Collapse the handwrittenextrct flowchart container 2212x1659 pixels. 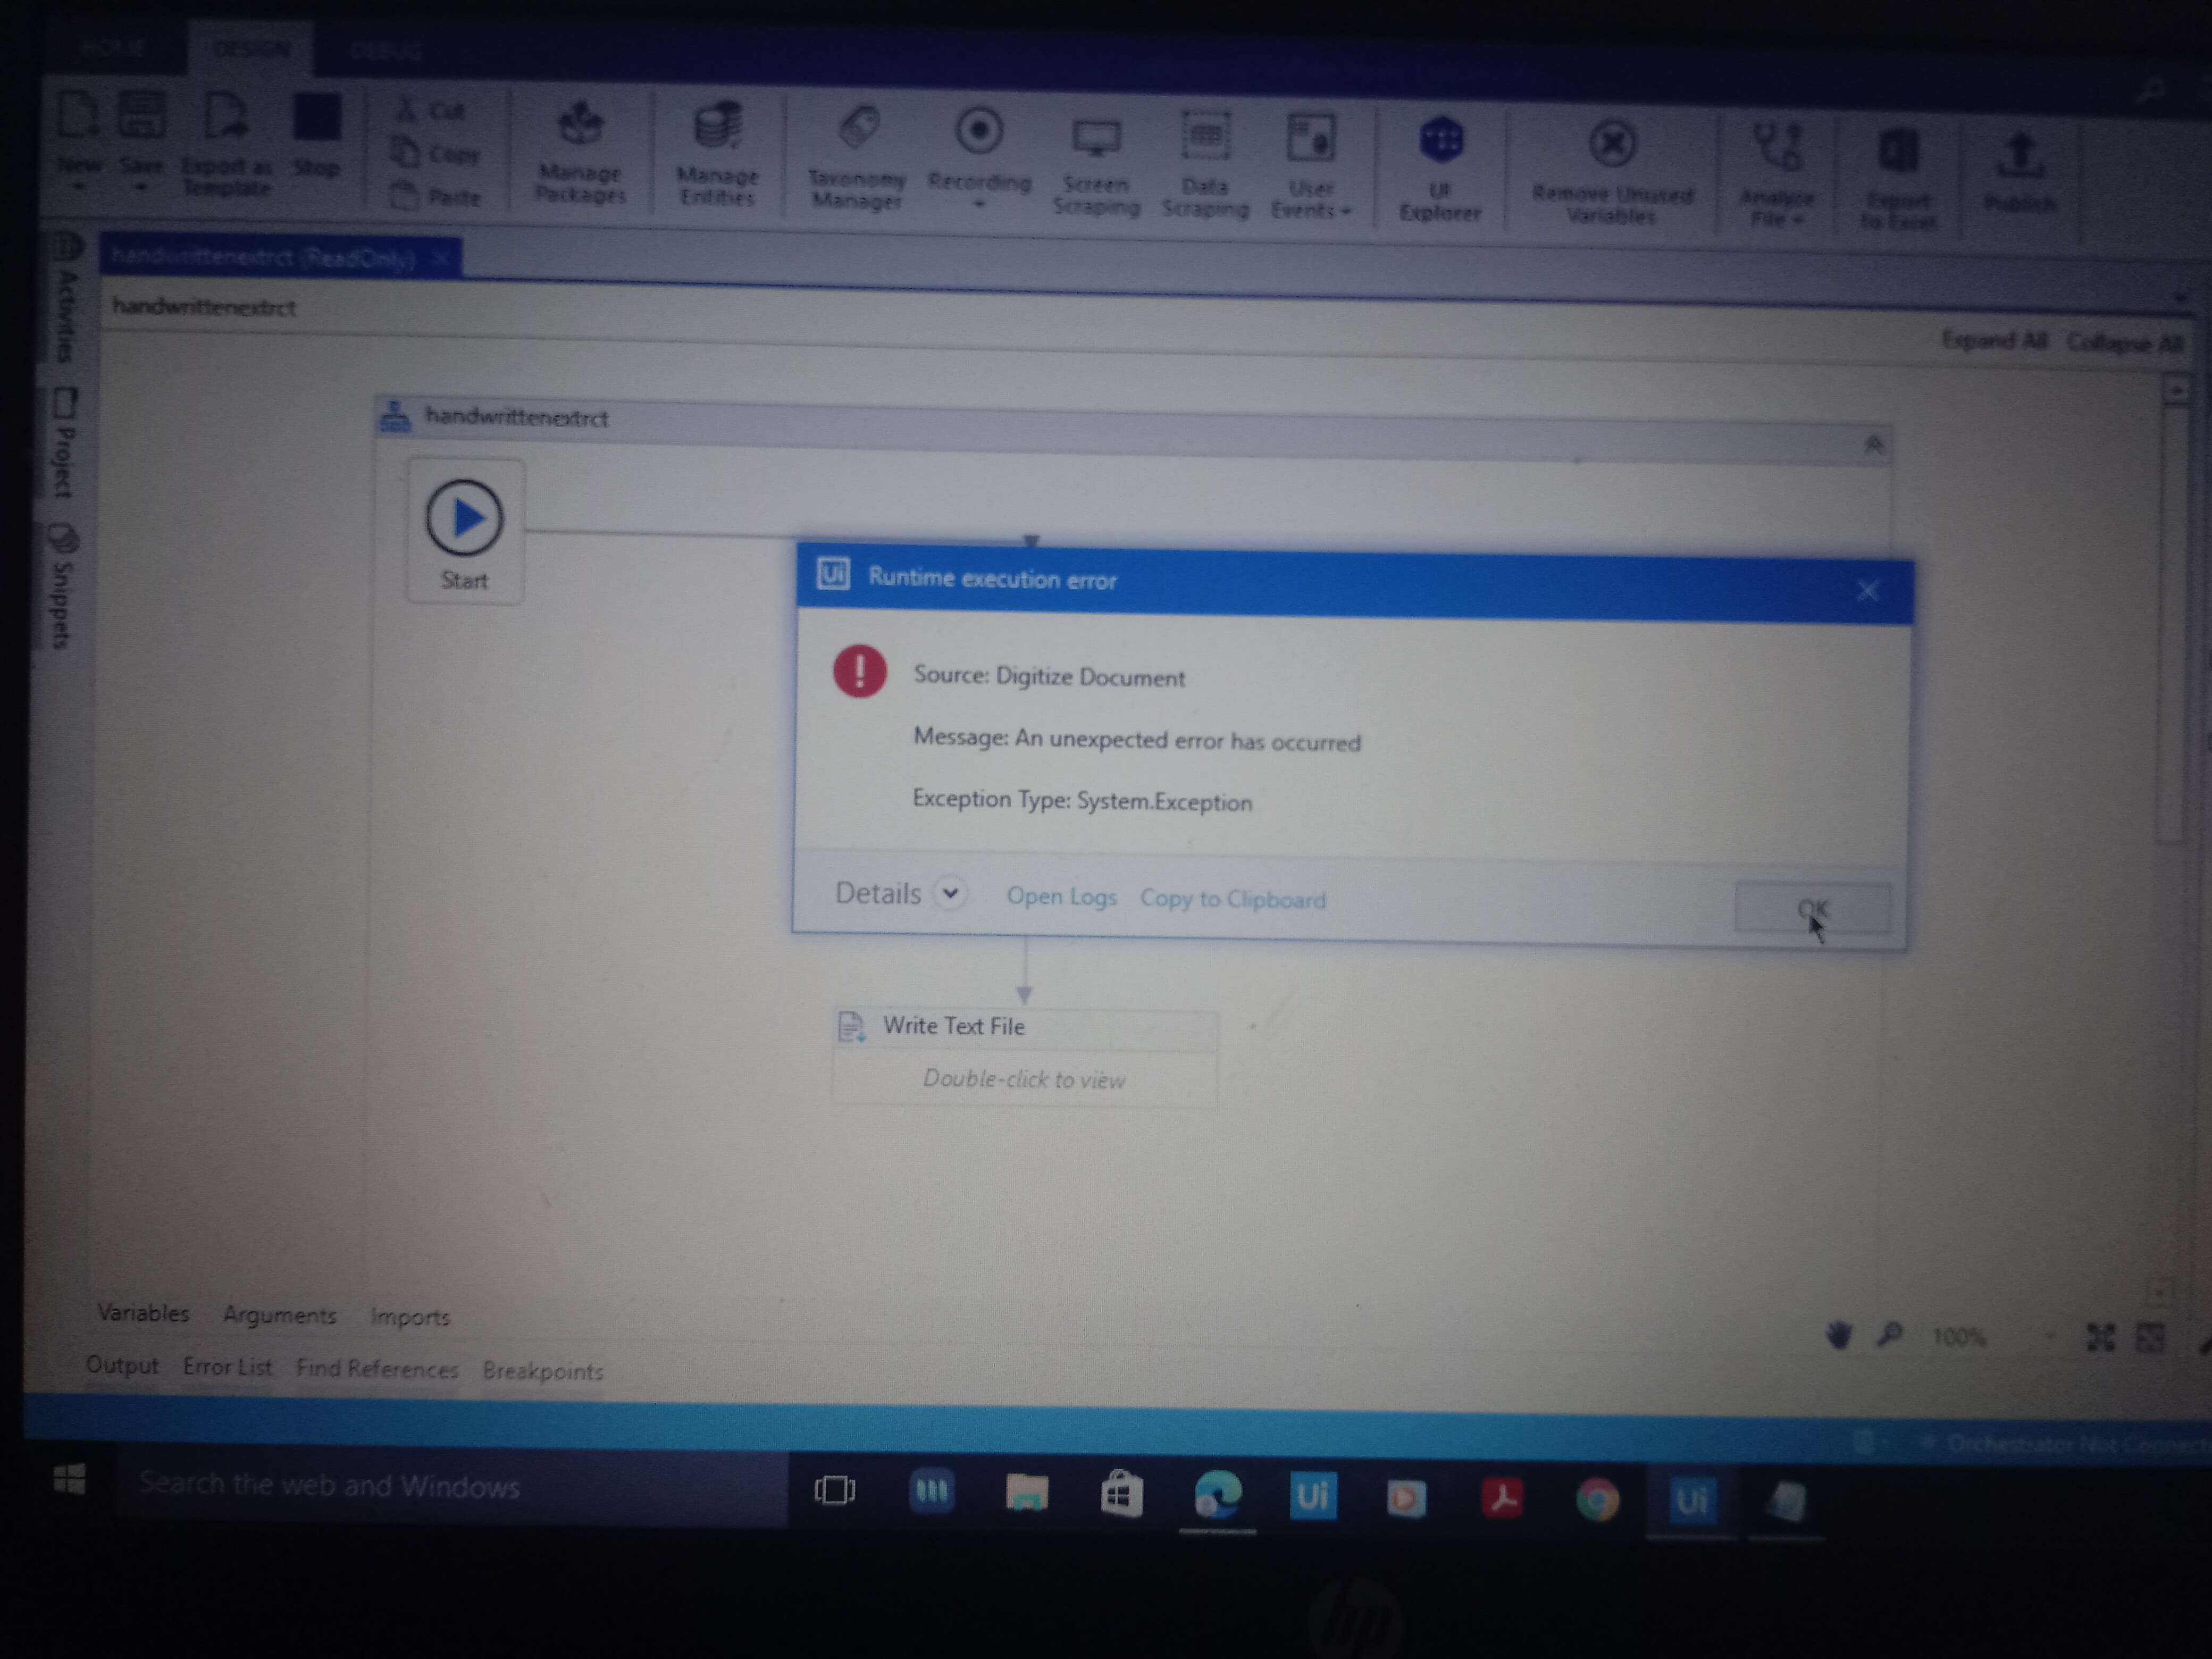[x=1873, y=444]
